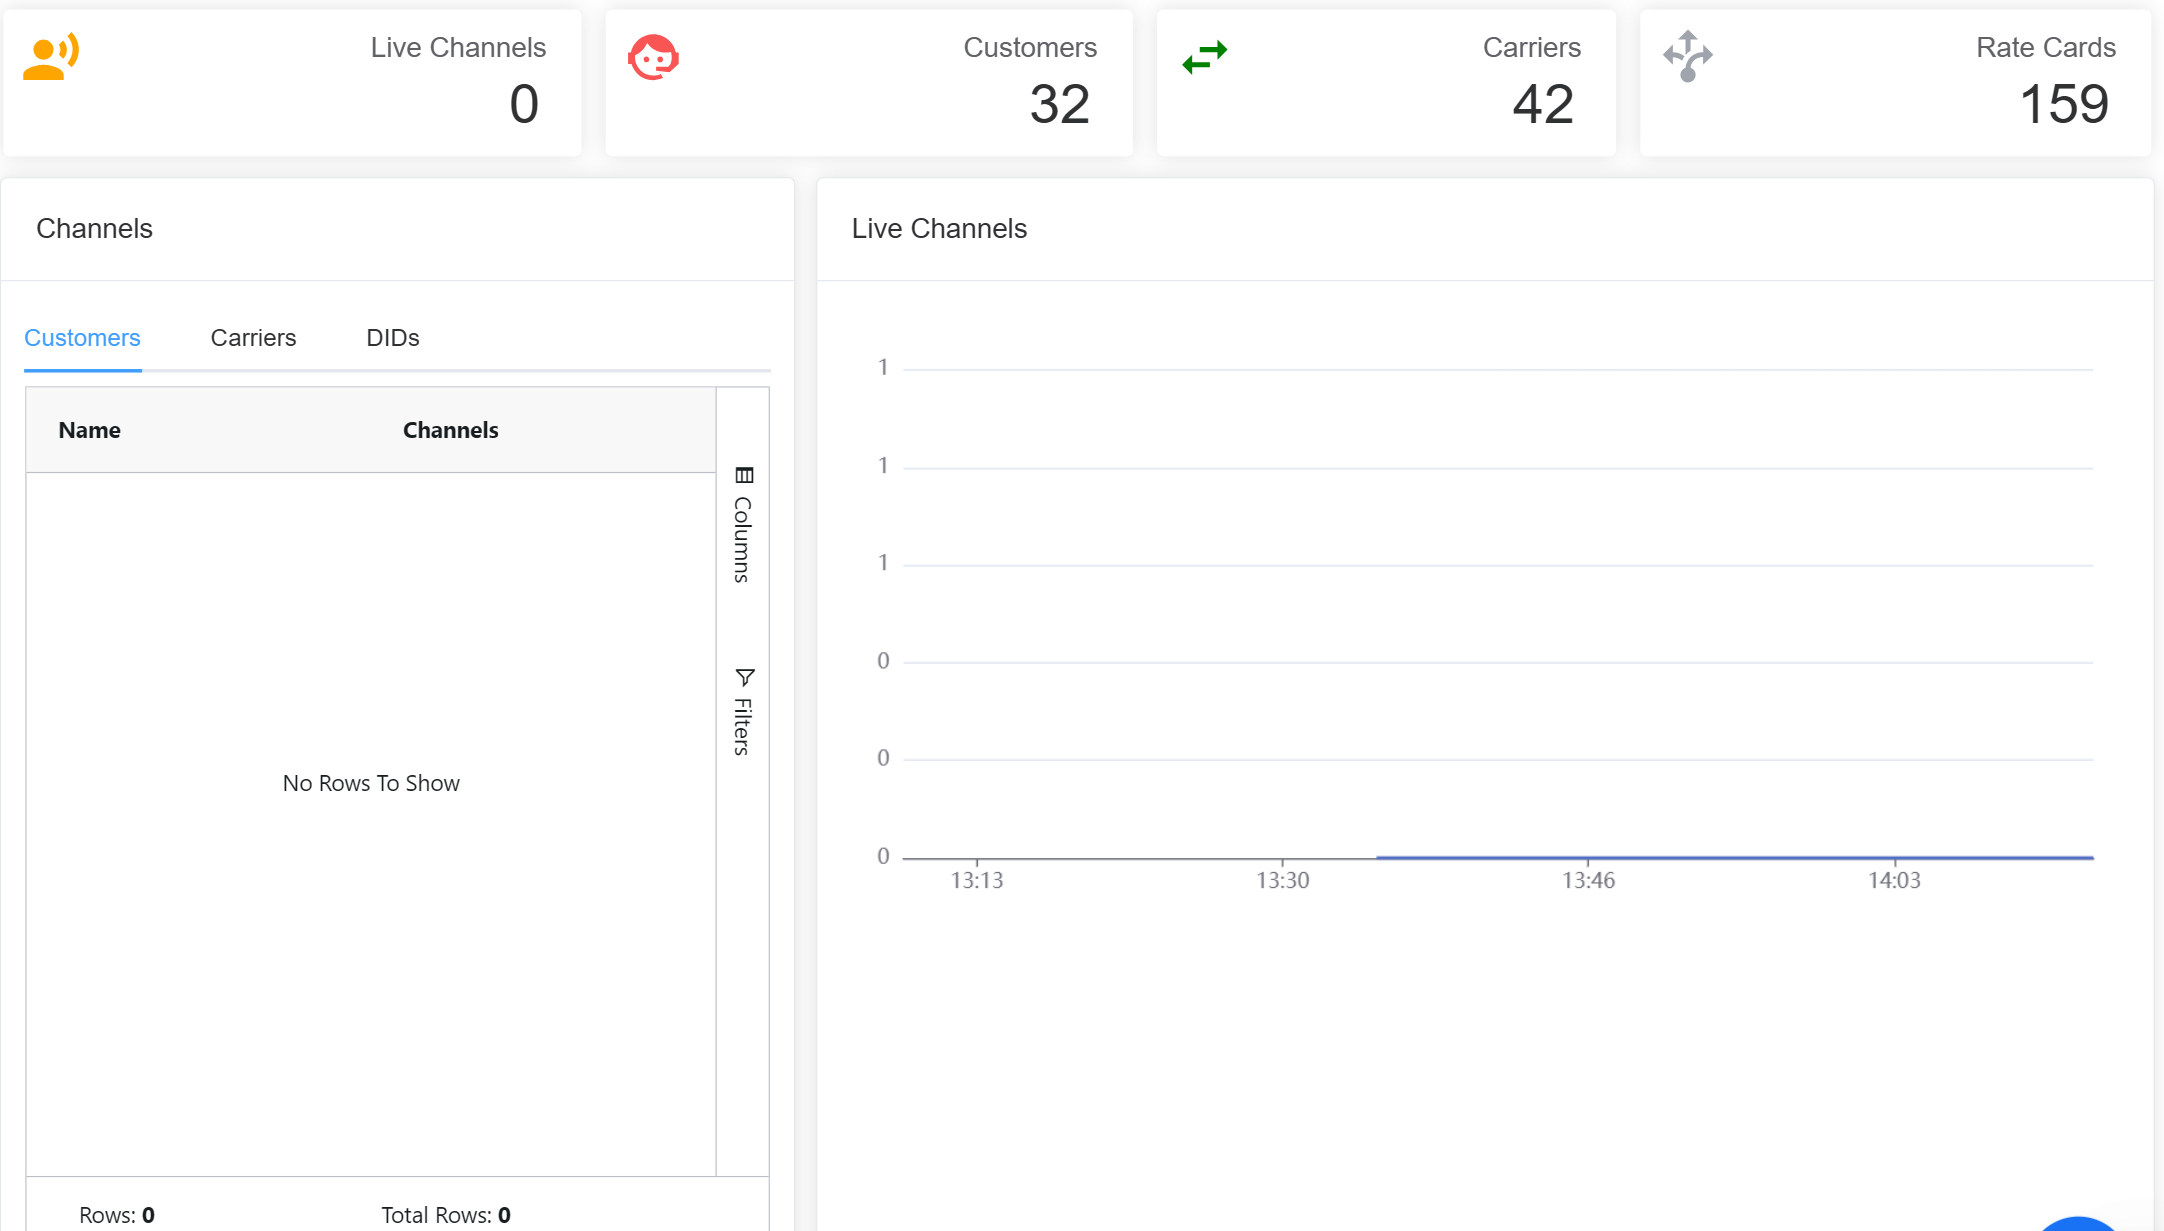Click the Live Channels count 0 card

tap(523, 104)
